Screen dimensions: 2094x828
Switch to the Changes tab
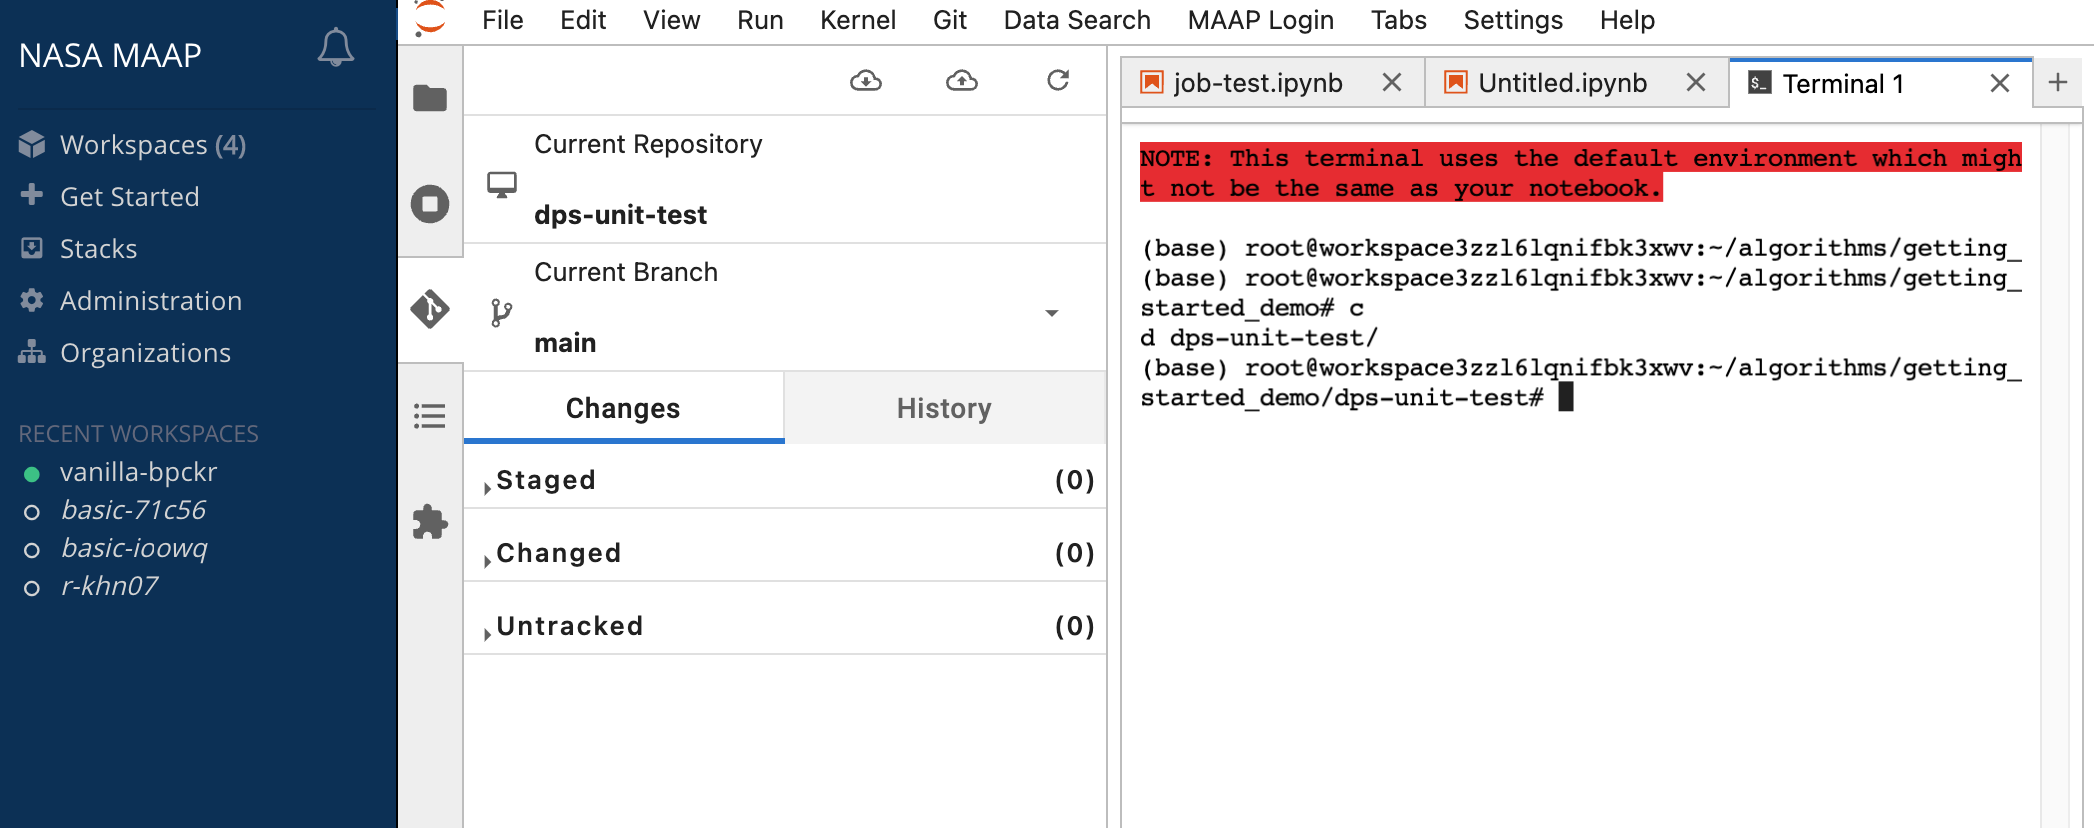(x=623, y=408)
